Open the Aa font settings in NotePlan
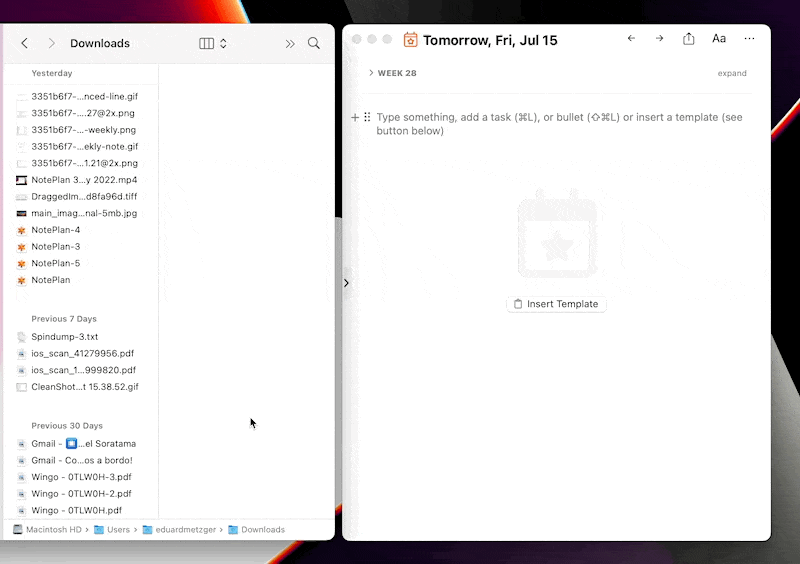This screenshot has height=564, width=800. click(719, 39)
